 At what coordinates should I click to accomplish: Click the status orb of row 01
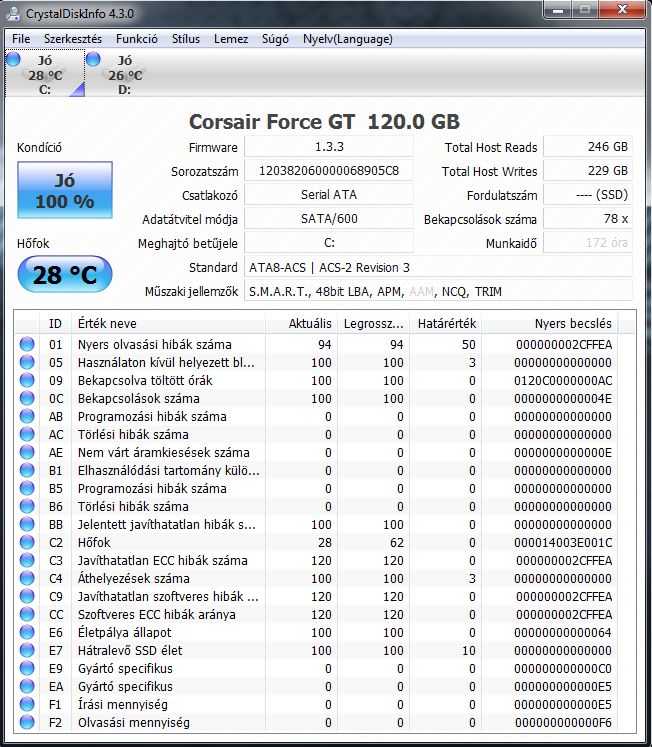[x=27, y=344]
